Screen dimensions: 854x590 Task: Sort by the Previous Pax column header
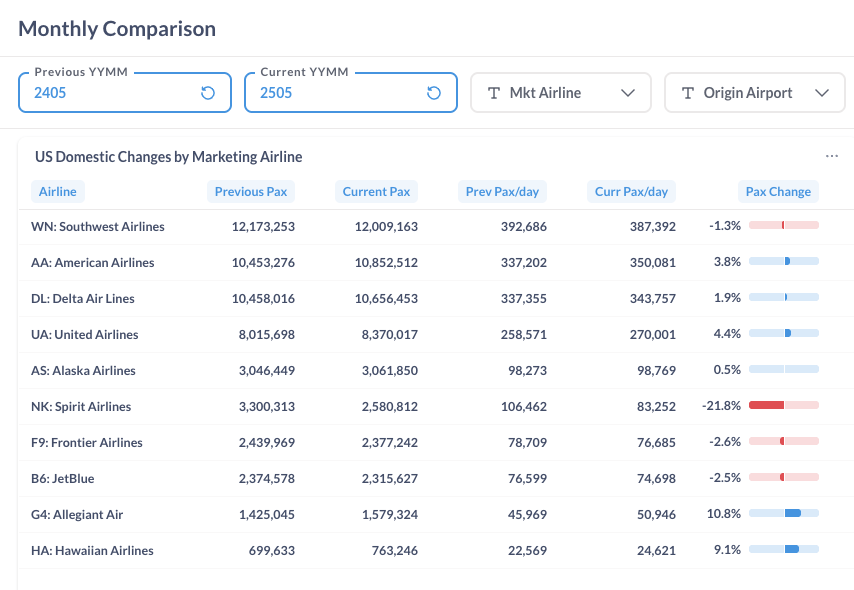click(x=251, y=192)
